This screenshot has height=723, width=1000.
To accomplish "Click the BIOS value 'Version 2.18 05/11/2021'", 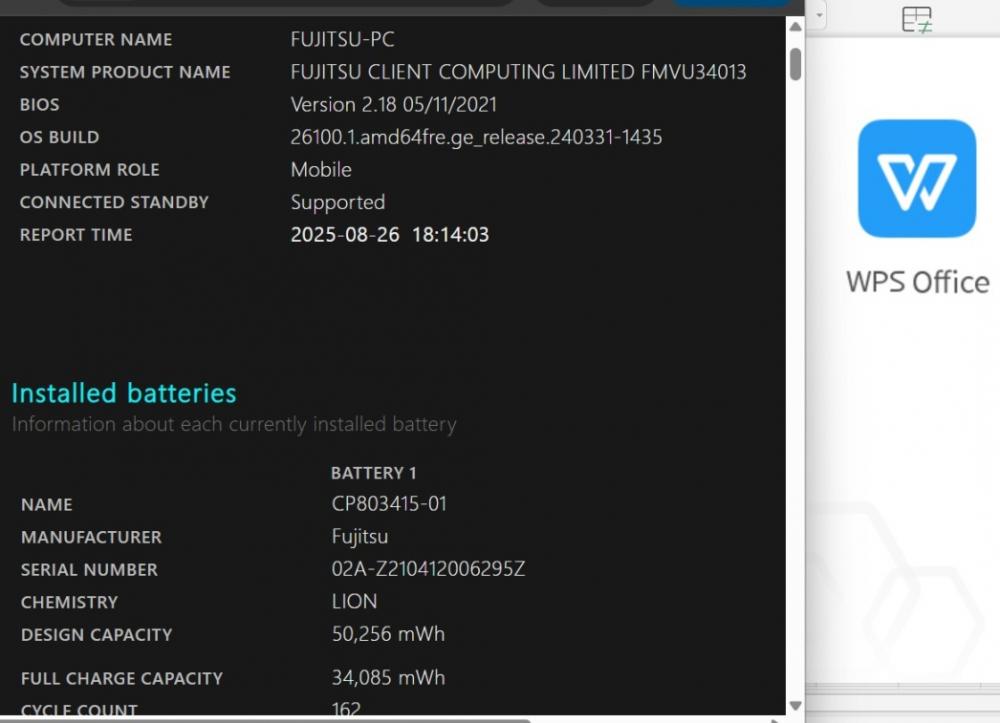I will point(393,105).
